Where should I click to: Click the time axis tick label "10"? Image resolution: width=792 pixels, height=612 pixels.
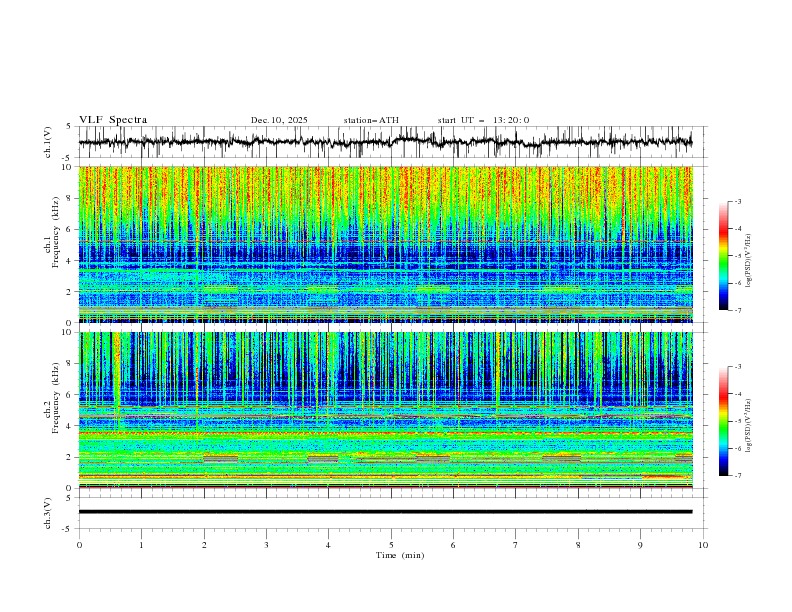coord(703,545)
